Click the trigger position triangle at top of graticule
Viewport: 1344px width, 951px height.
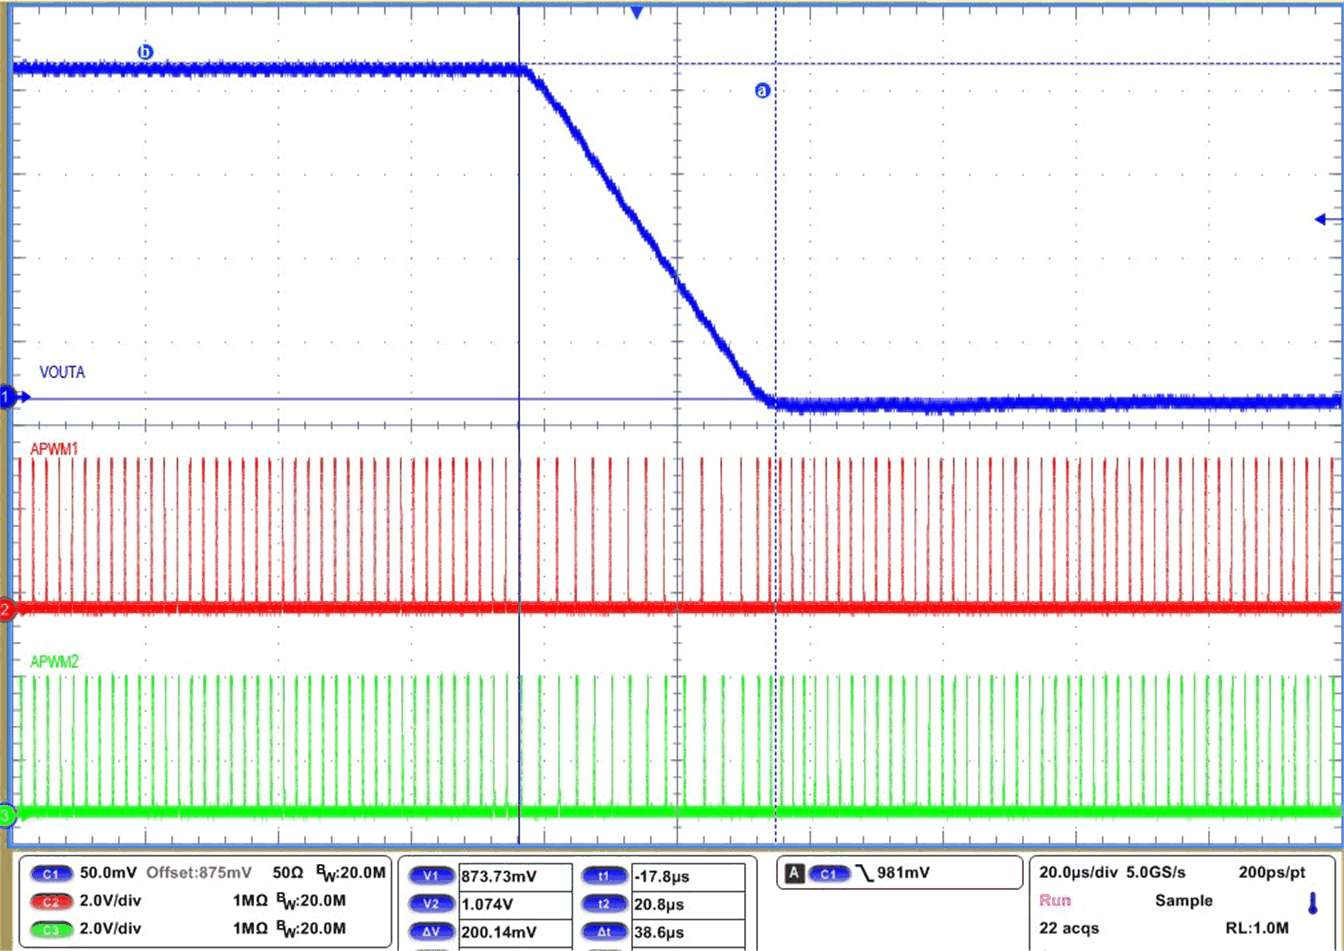pyautogui.click(x=635, y=11)
